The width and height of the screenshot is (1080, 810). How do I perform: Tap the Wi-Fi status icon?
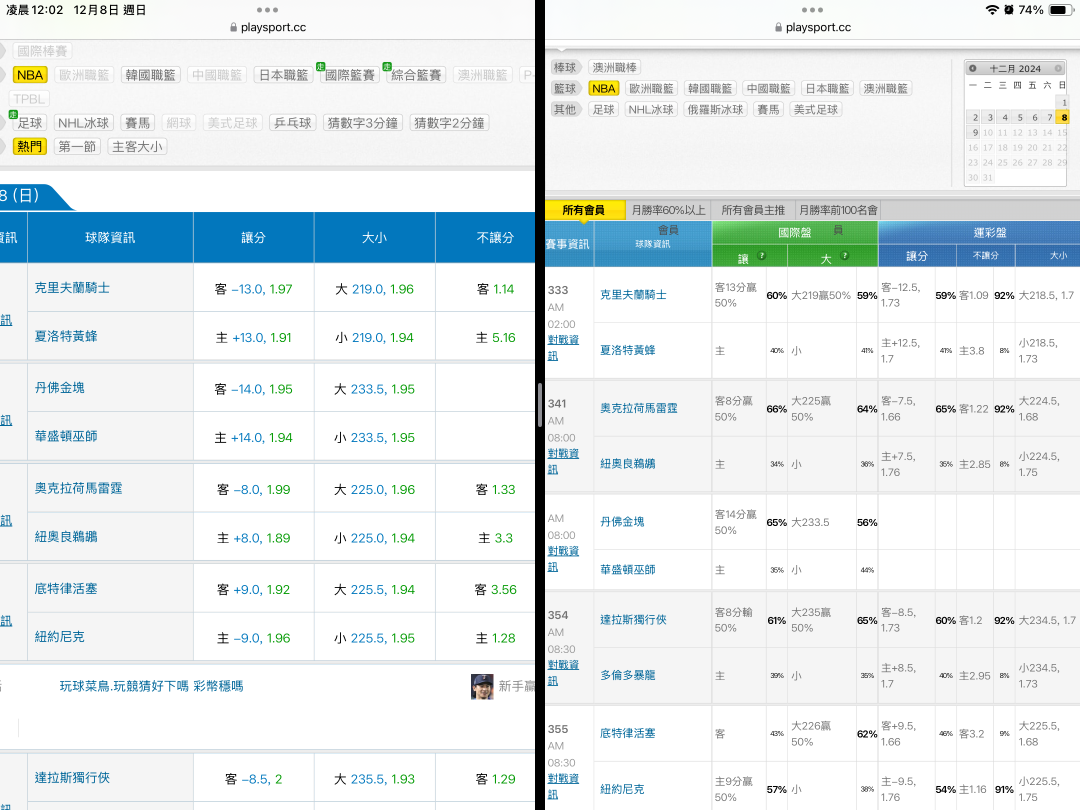point(992,10)
